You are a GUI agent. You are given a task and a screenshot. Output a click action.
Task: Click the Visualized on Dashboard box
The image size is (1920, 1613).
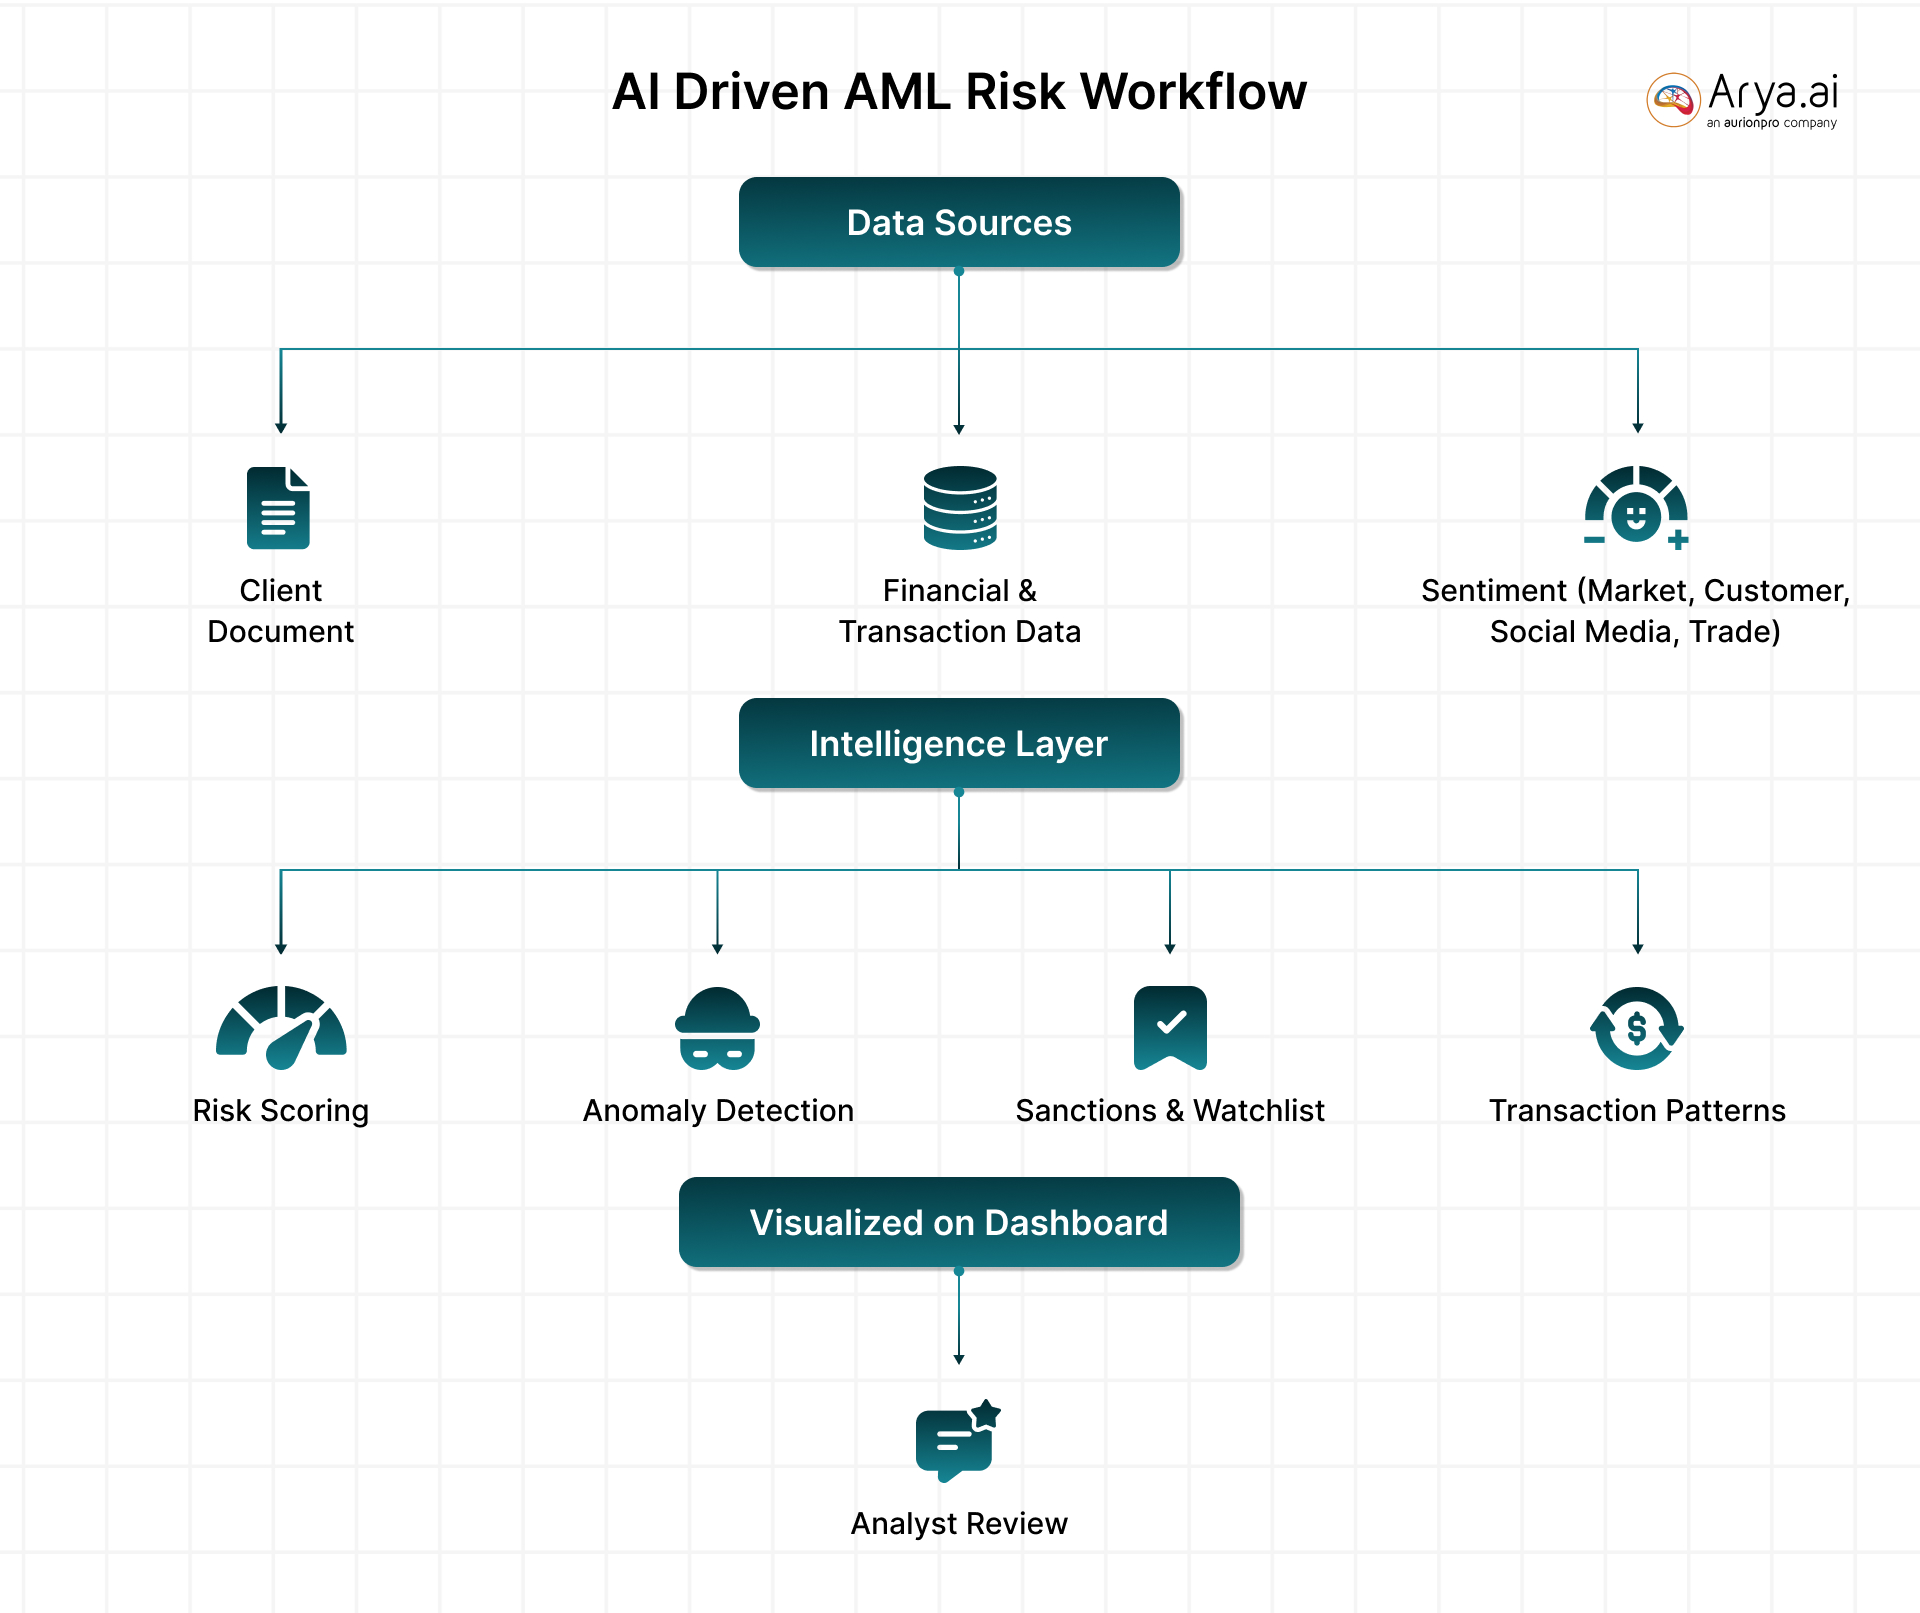pos(959,1223)
